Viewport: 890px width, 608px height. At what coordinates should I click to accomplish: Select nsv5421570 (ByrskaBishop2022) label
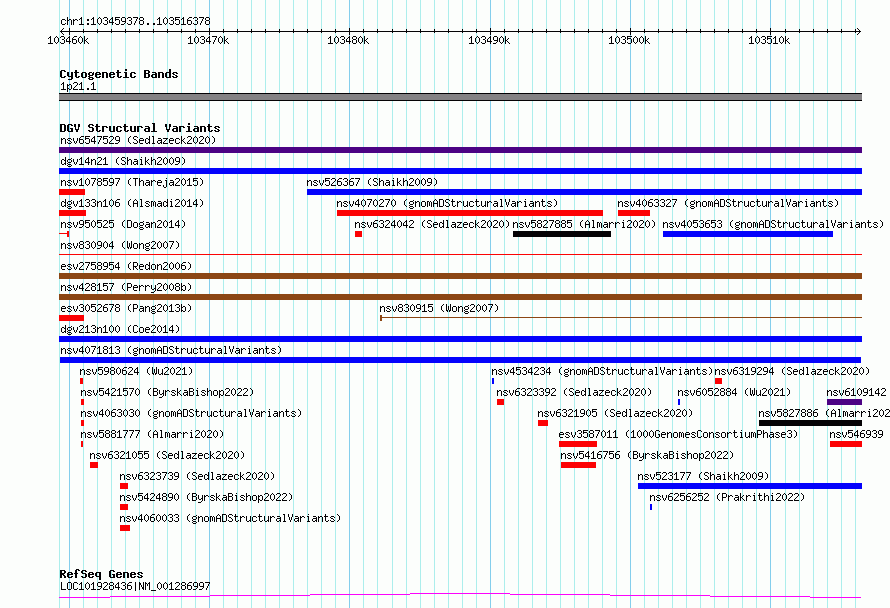coord(167,392)
